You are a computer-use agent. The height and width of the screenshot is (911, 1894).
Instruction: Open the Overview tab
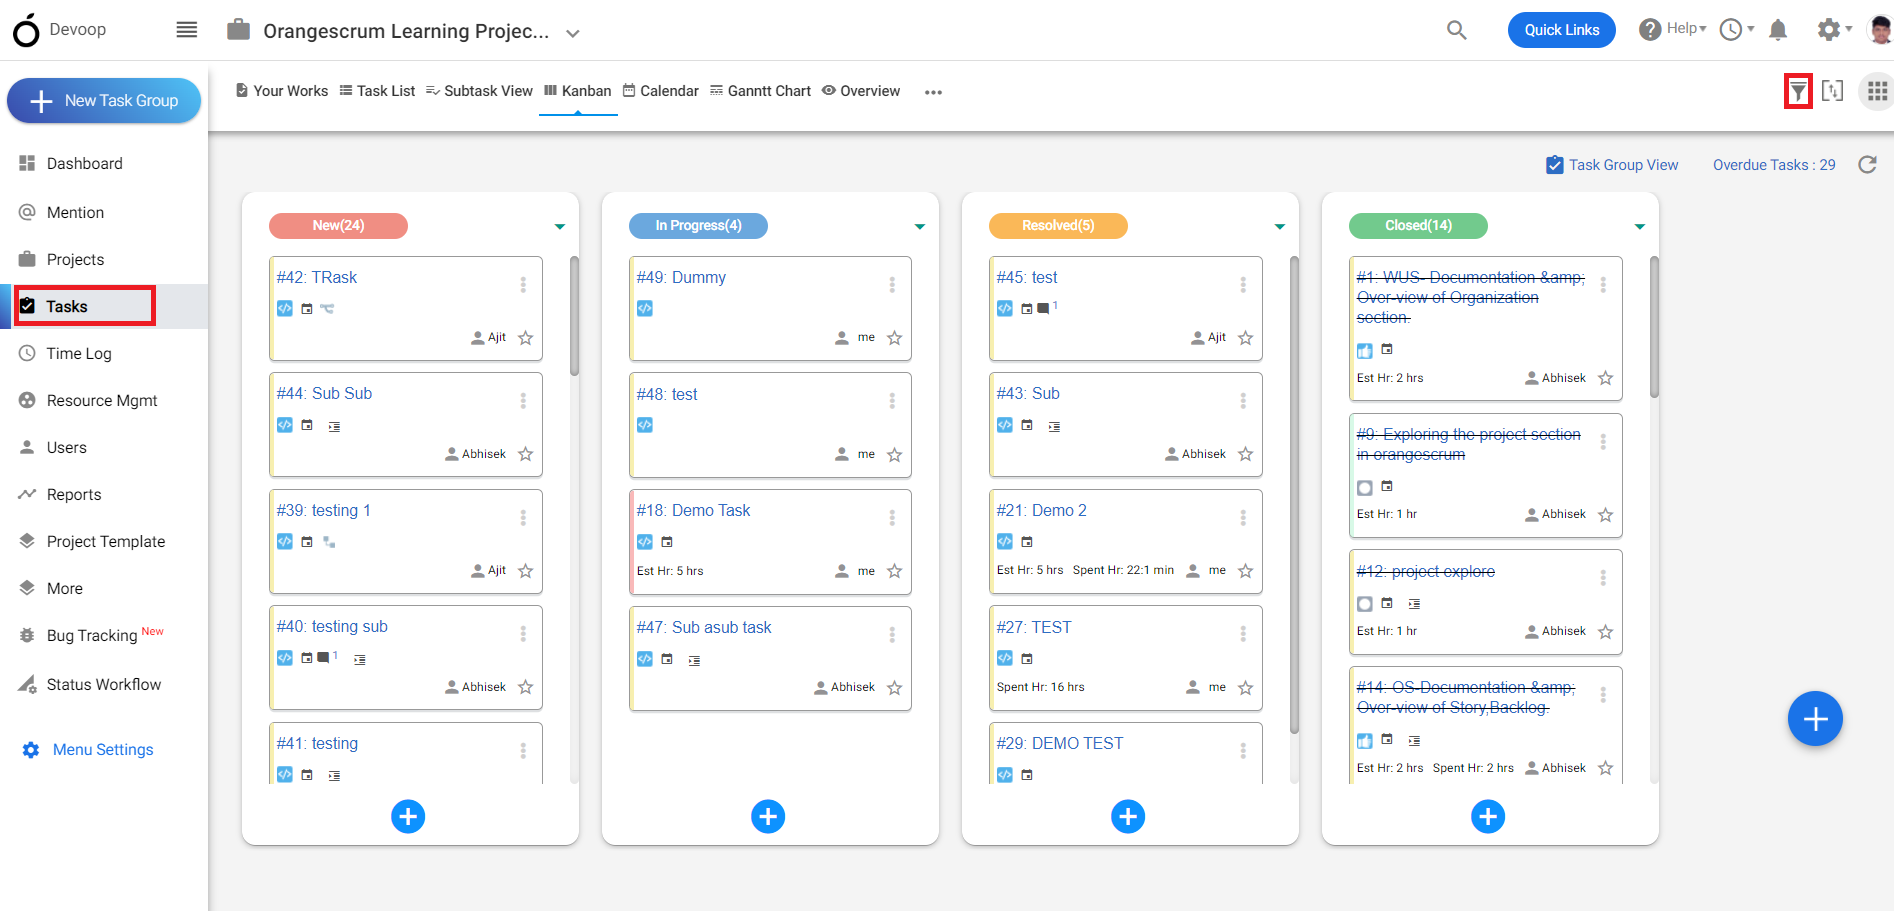coord(861,91)
